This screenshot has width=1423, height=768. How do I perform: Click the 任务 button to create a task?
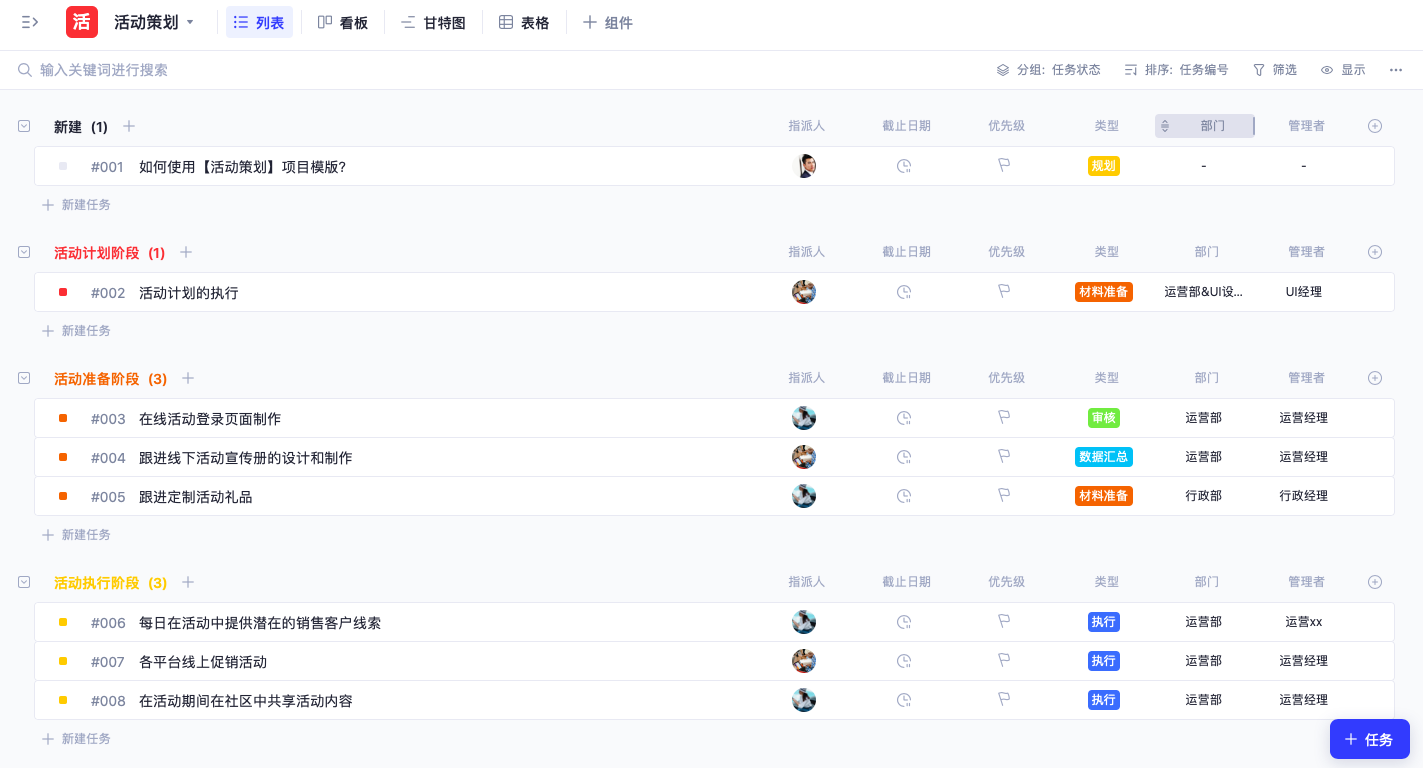click(1370, 739)
